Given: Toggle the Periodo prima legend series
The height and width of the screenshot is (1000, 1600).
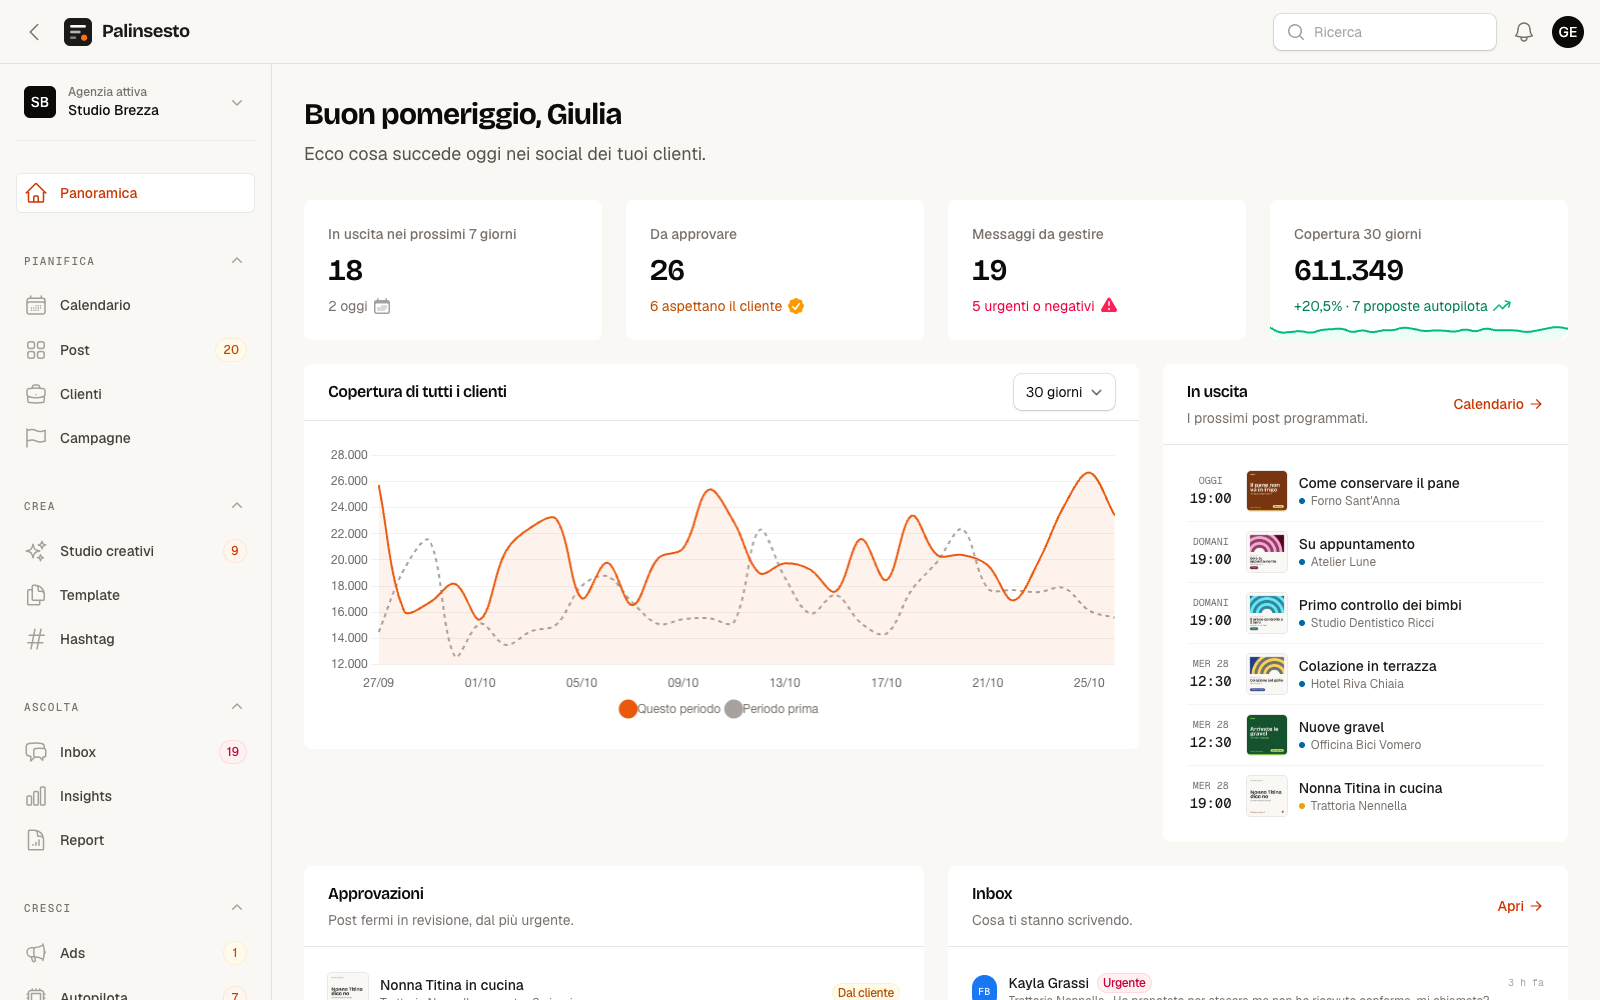Looking at the screenshot, I should click(x=771, y=709).
